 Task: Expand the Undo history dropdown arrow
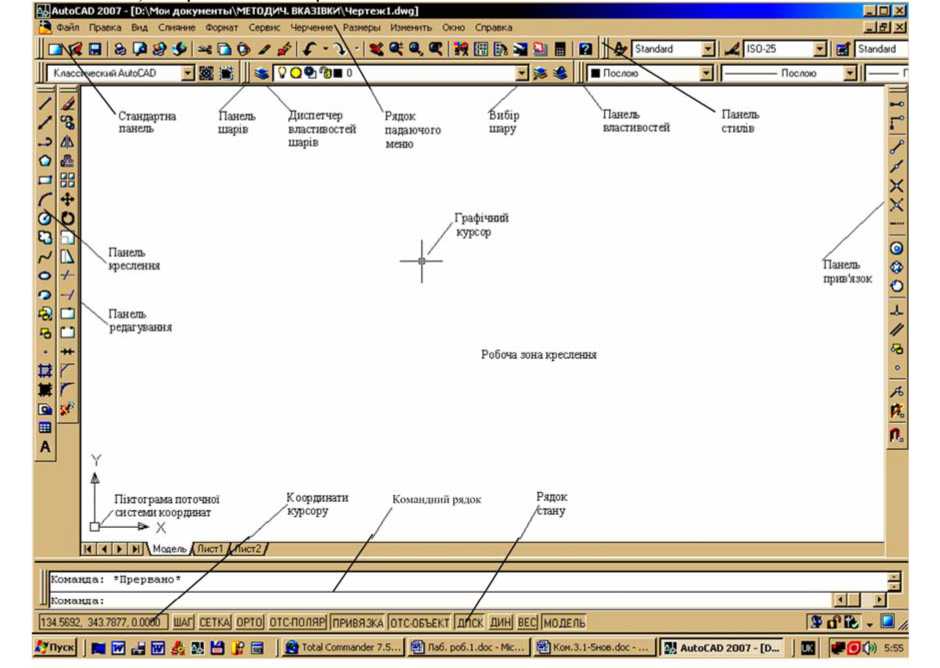click(x=326, y=49)
